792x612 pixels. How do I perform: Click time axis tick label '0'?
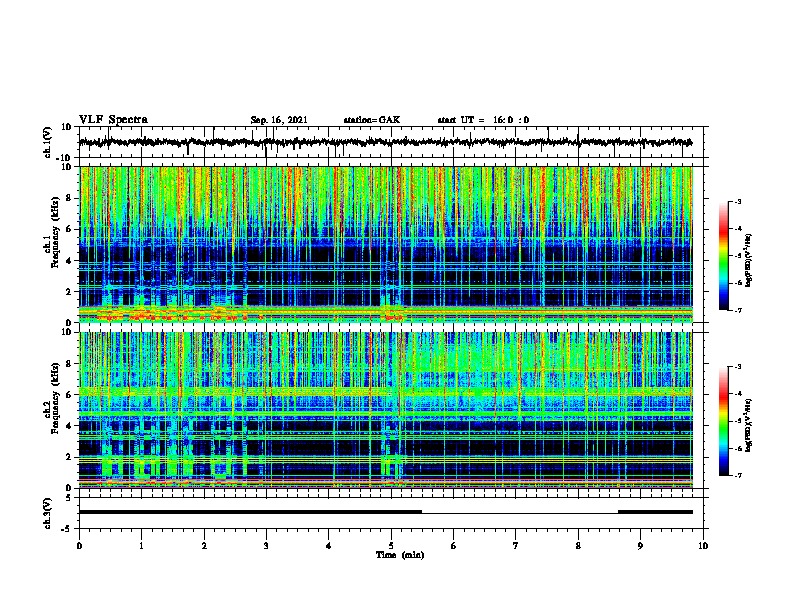pos(79,546)
